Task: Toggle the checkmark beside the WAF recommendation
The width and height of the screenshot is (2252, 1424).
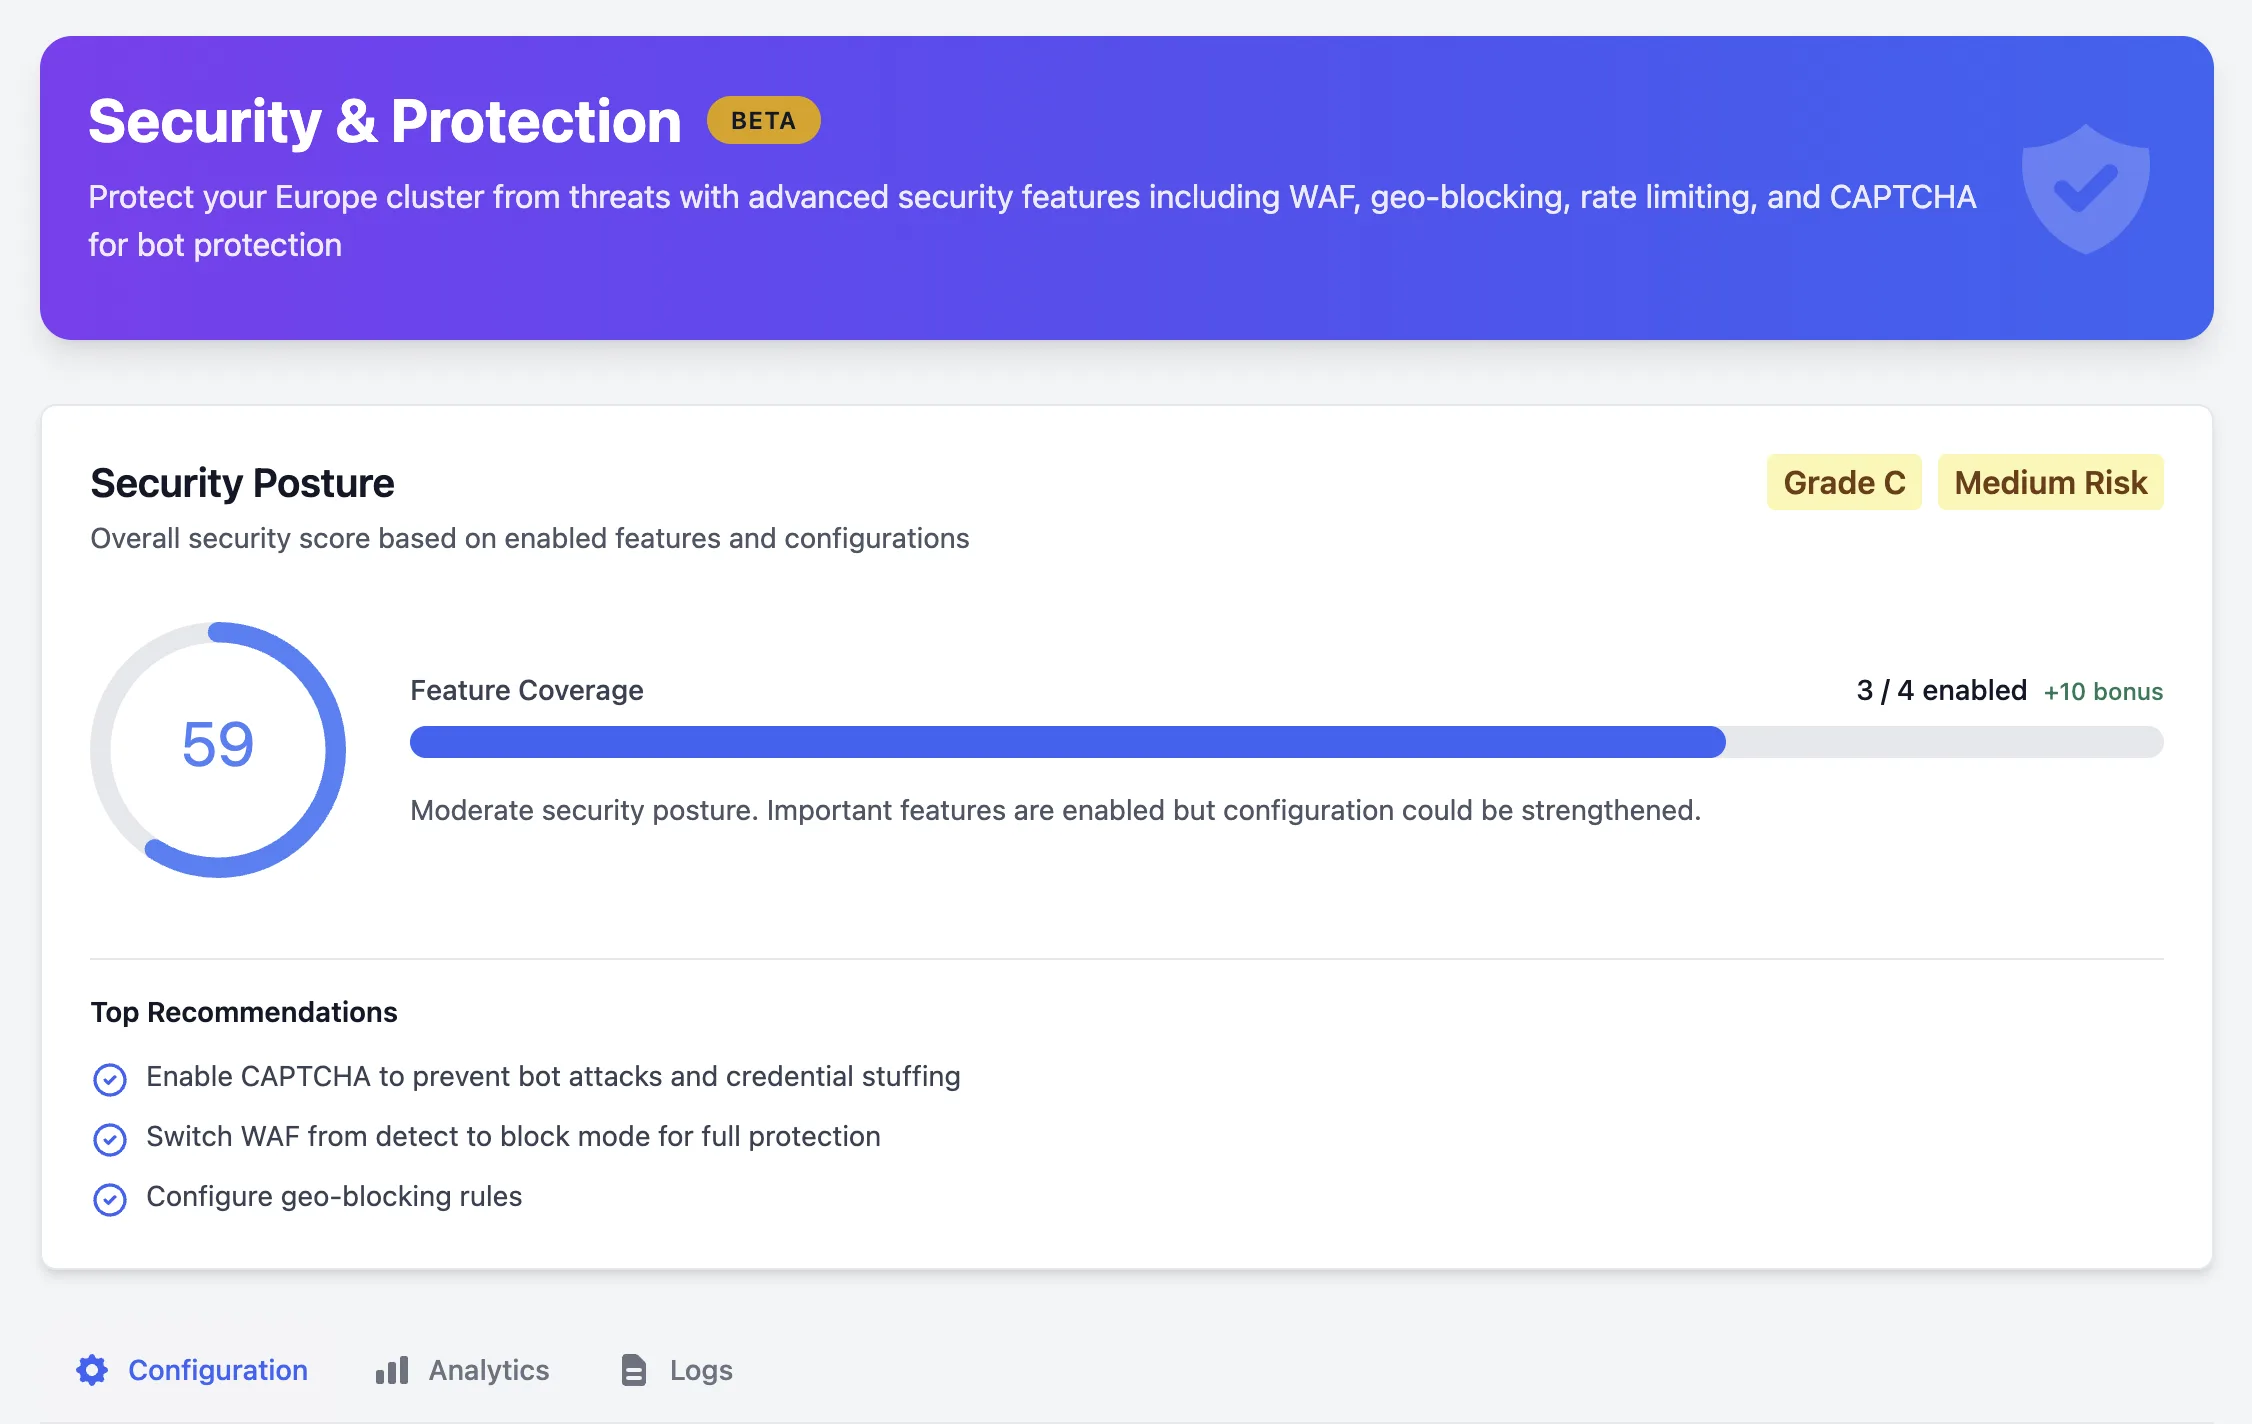Action: click(110, 1140)
